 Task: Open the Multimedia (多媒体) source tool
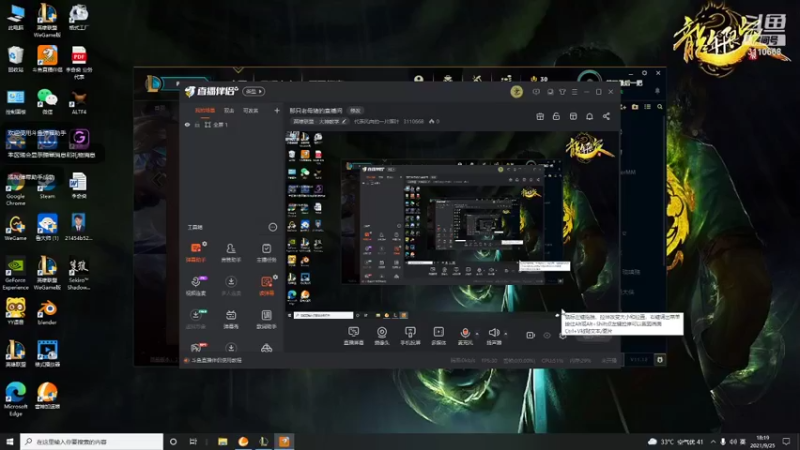point(438,336)
